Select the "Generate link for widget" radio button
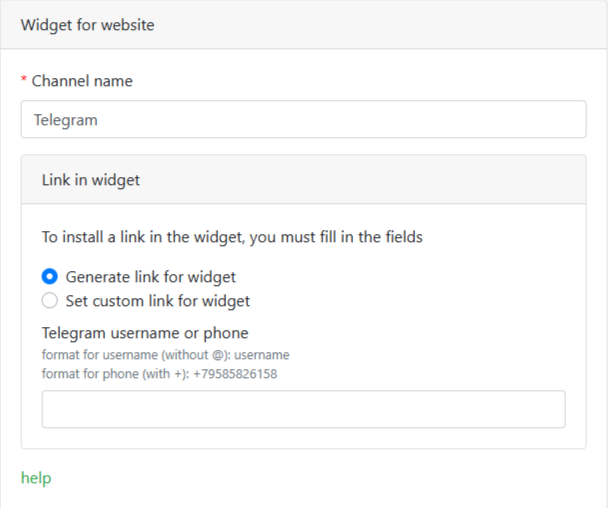The height and width of the screenshot is (508, 608). (x=50, y=277)
